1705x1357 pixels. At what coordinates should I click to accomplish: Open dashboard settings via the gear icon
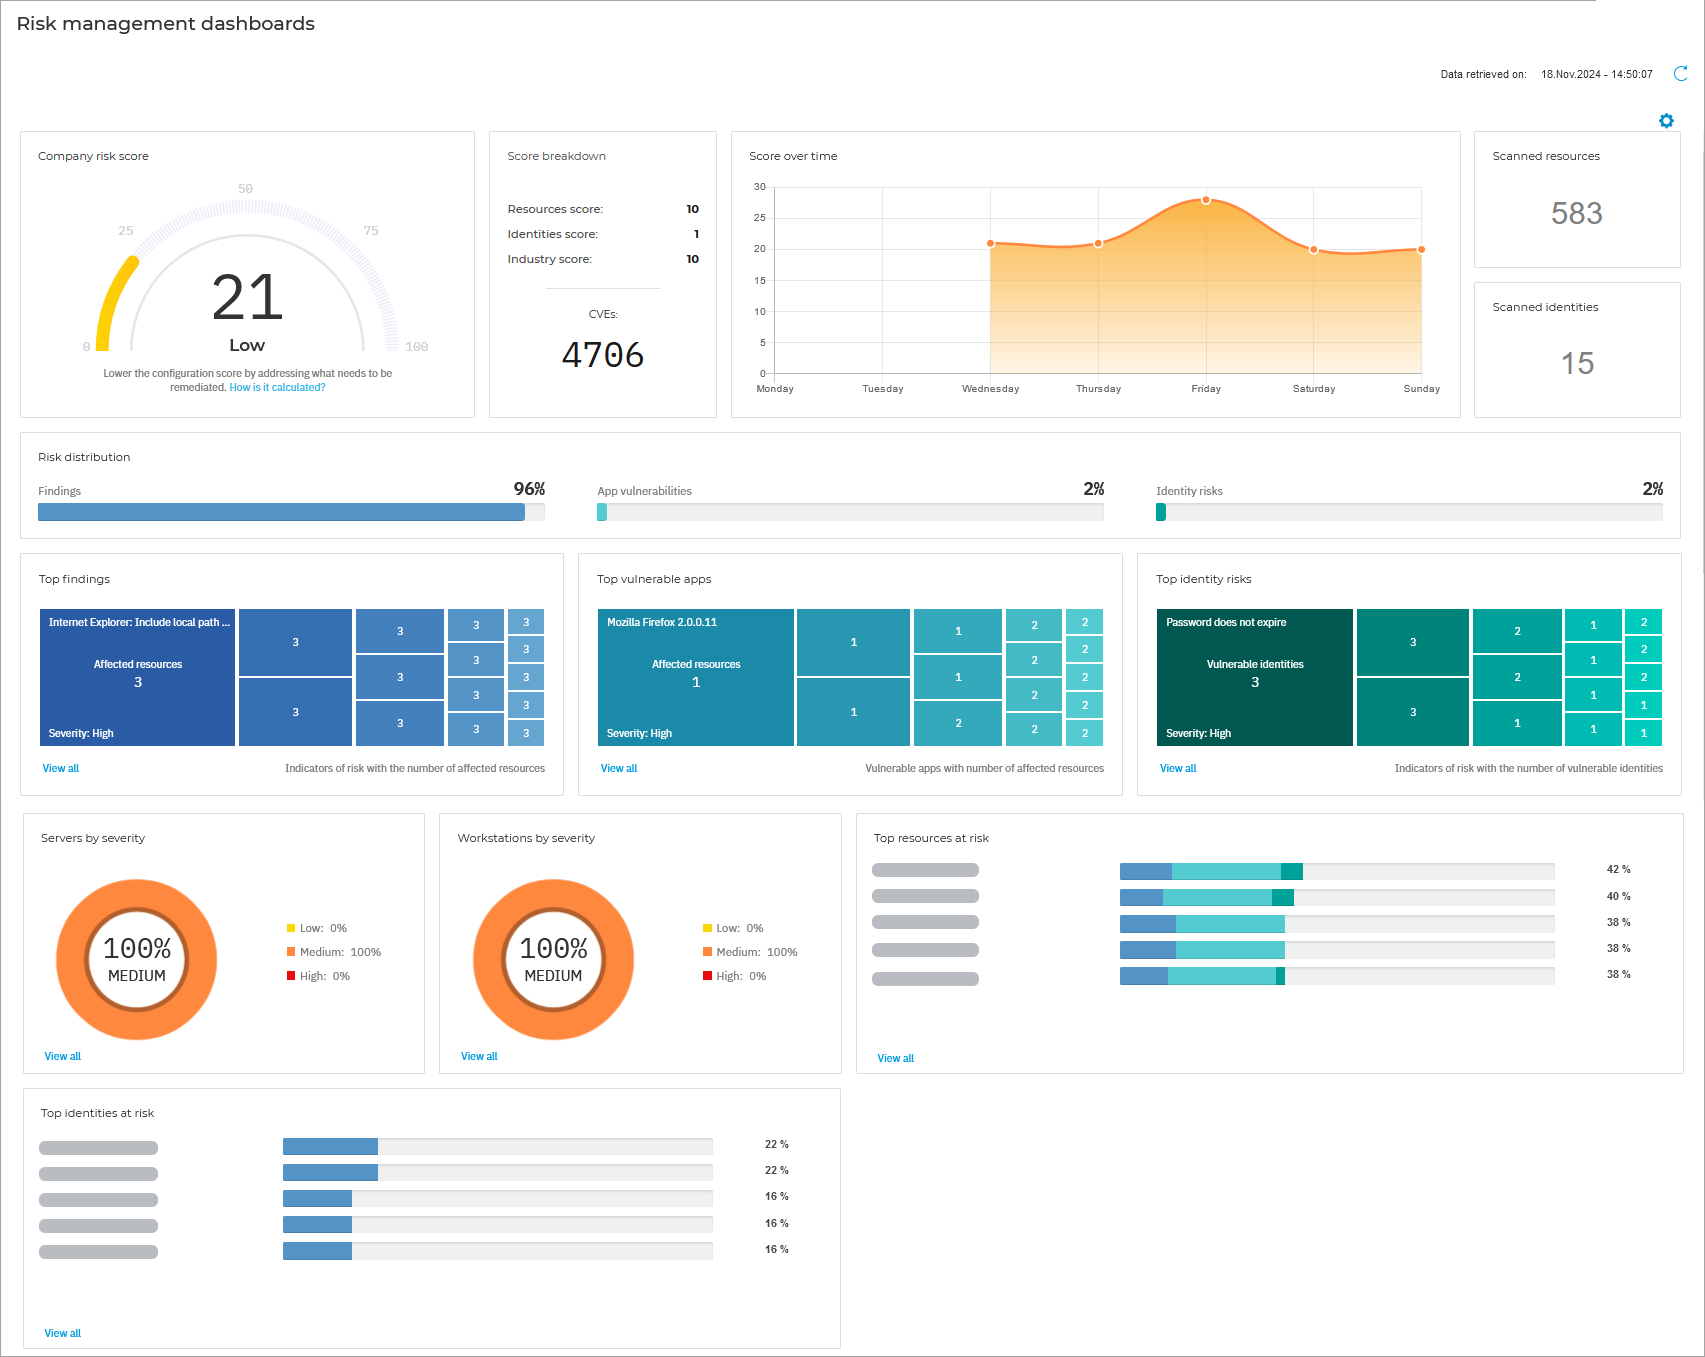pyautogui.click(x=1667, y=121)
